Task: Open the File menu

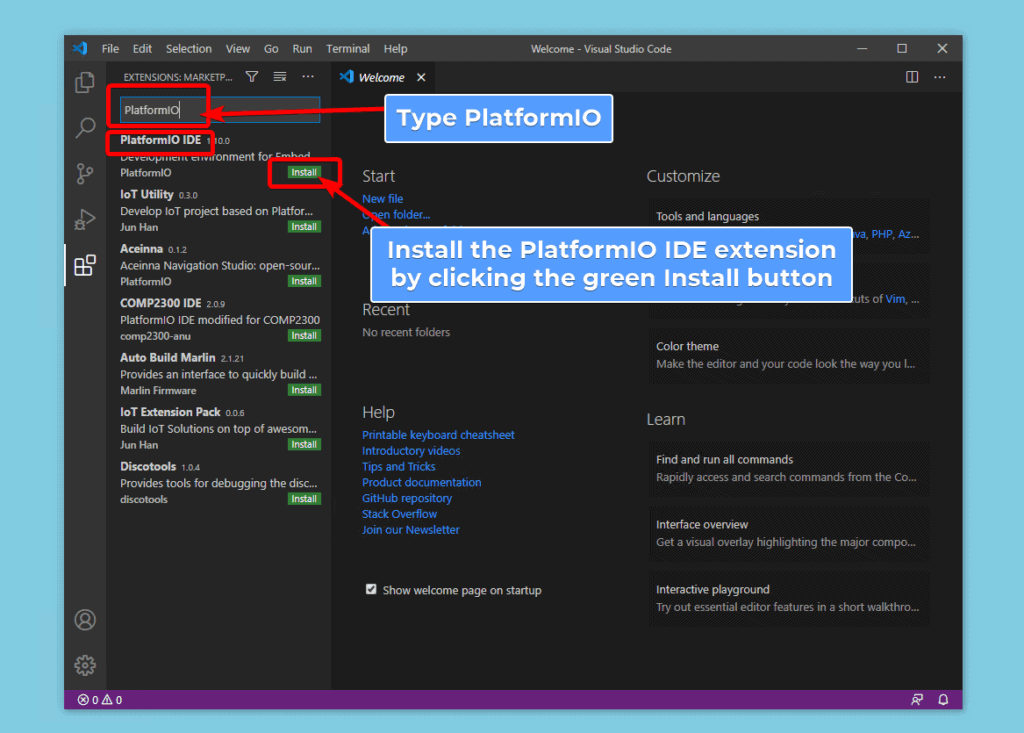Action: pyautogui.click(x=110, y=49)
